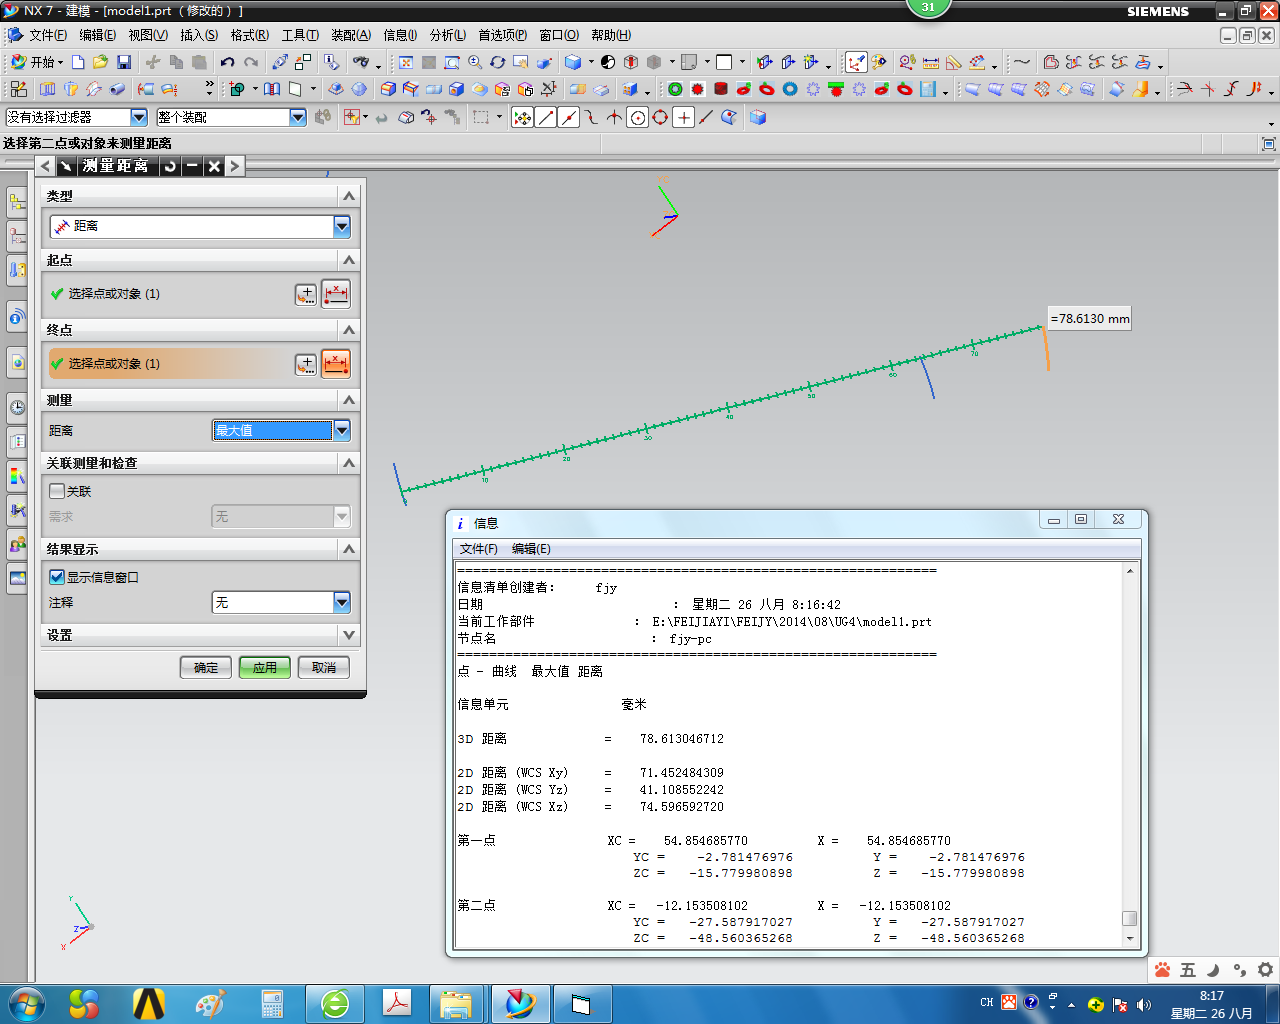This screenshot has width=1280, height=1024.
Task: Open the File menu in the NX menu bar
Action: (x=47, y=35)
